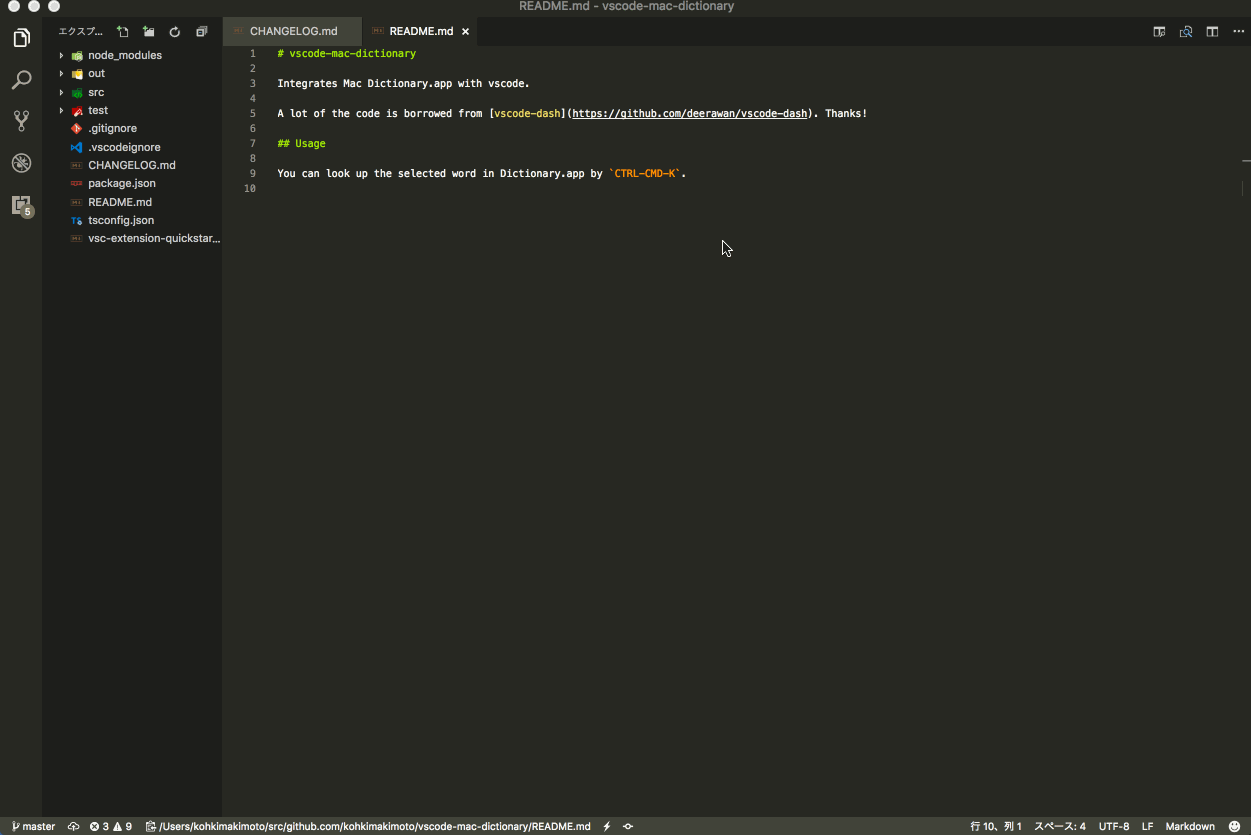The image size is (1251, 835).
Task: Change file encoding UTF-8
Action: tap(1114, 826)
